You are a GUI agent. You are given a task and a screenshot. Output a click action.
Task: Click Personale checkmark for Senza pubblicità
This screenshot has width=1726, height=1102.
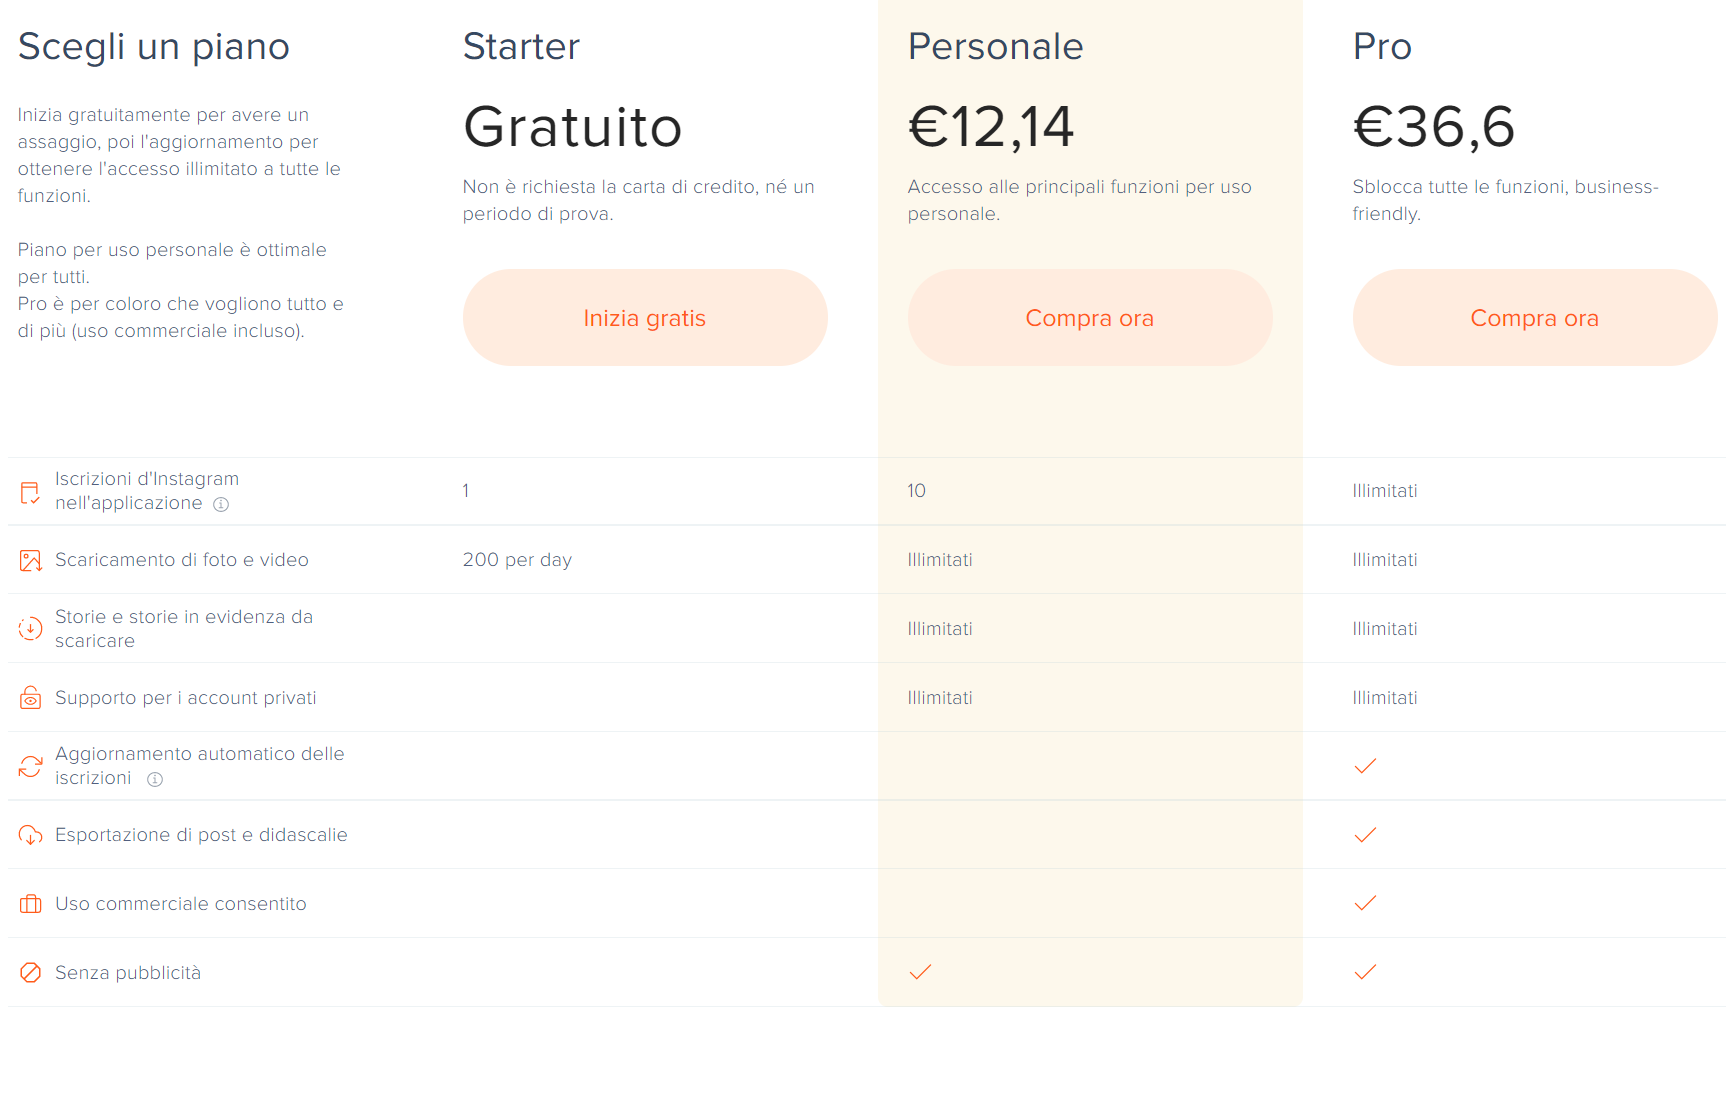[x=920, y=972]
